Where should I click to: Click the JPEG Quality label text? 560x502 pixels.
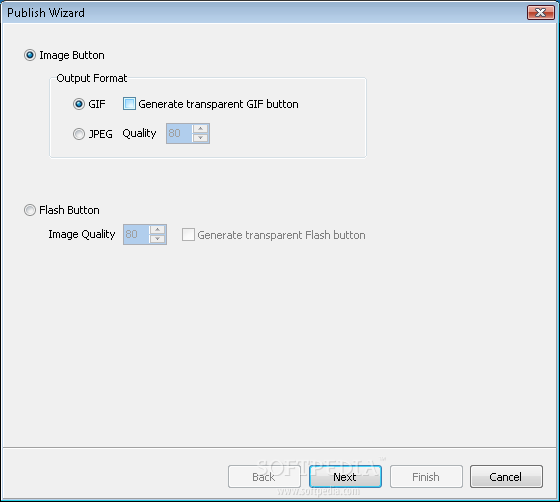click(139, 134)
